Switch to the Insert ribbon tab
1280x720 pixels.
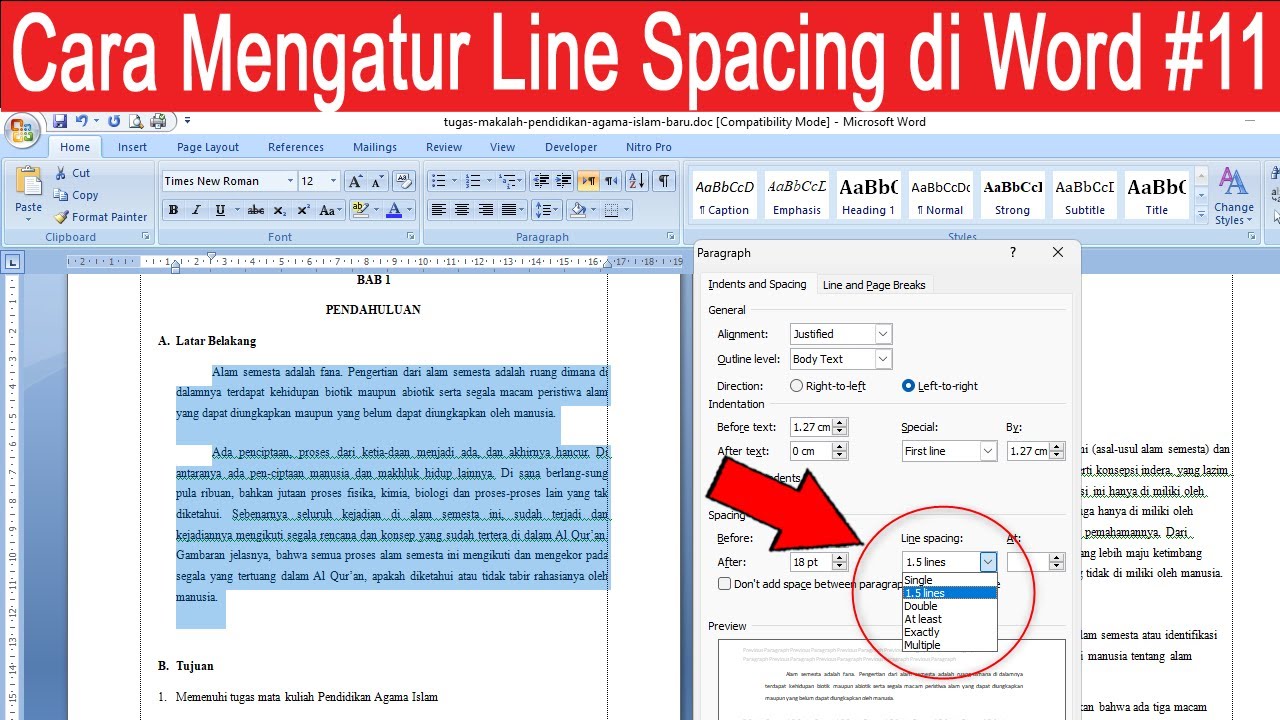(132, 147)
